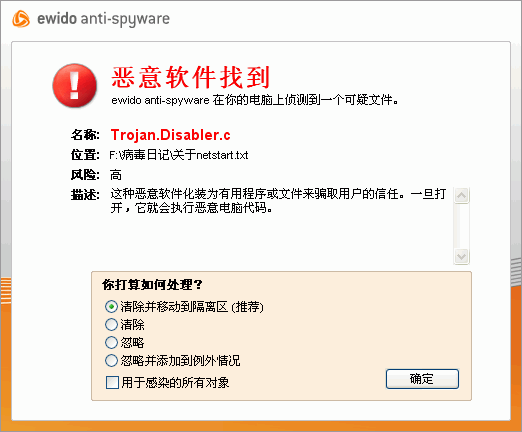Click description scrollbar down arrow

coord(462,256)
